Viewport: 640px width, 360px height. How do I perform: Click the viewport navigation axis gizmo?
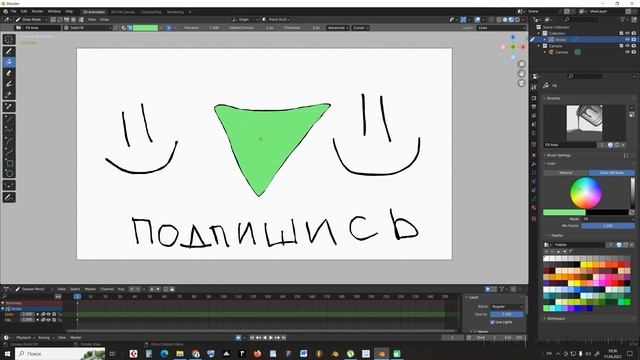point(513,47)
